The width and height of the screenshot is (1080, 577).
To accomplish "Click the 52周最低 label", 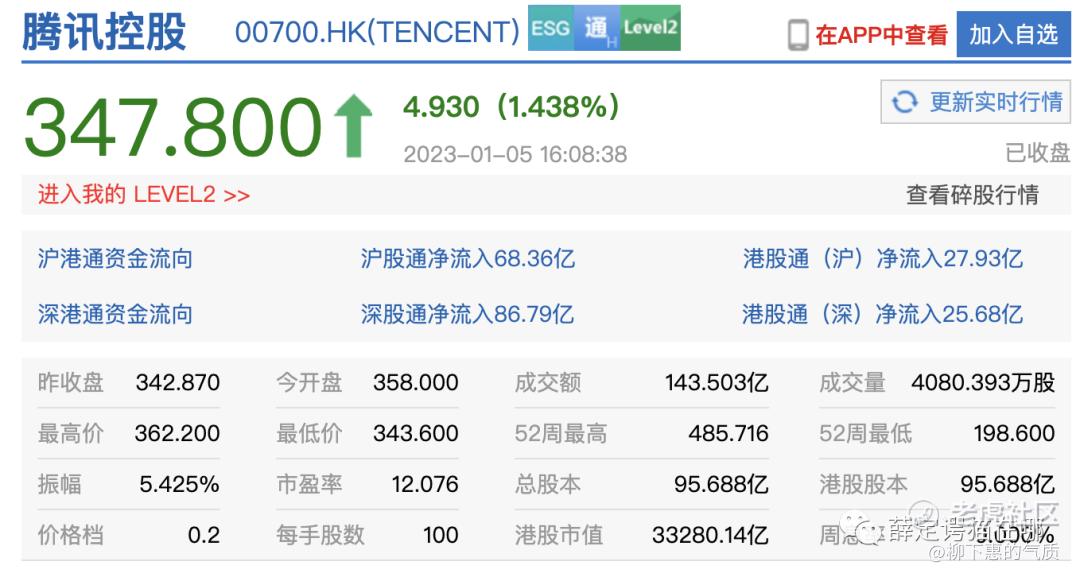I will (866, 433).
